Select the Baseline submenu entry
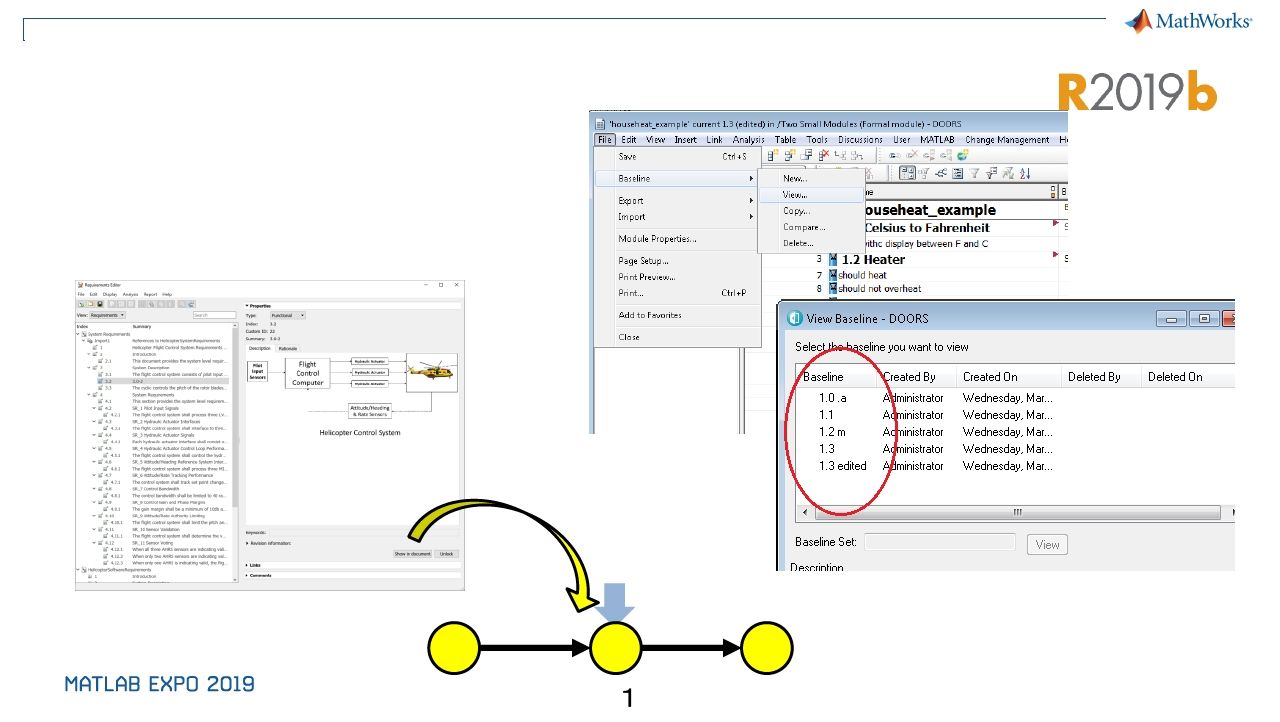This screenshot has height=722, width=1280. coord(677,178)
